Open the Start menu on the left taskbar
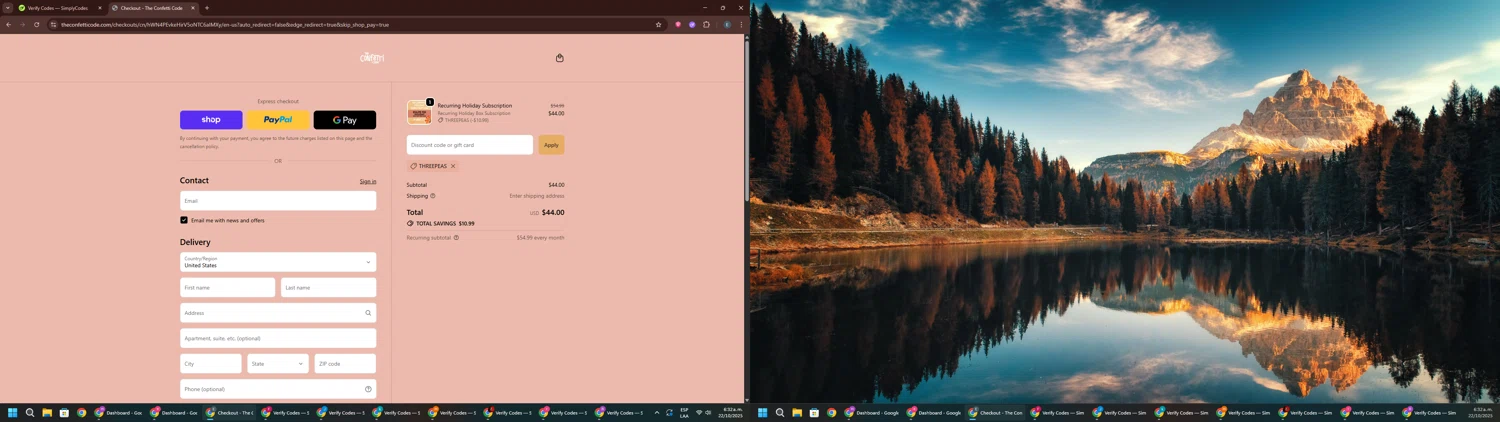This screenshot has width=1500, height=422. 13,412
